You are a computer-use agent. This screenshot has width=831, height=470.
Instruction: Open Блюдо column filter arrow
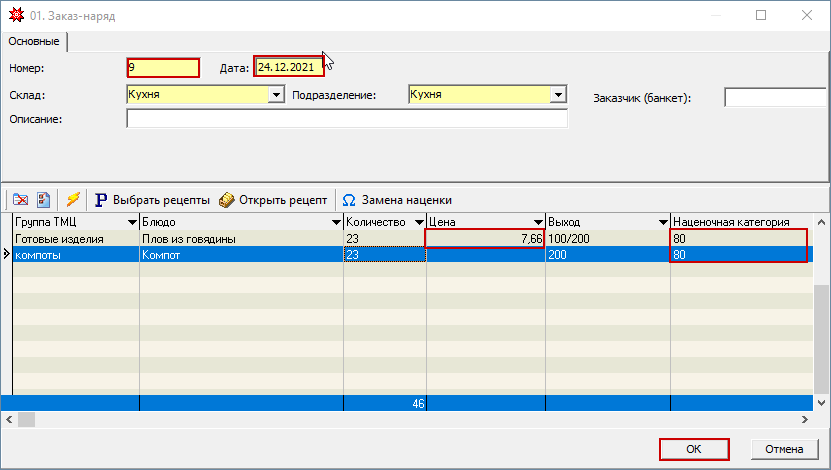click(x=335, y=222)
